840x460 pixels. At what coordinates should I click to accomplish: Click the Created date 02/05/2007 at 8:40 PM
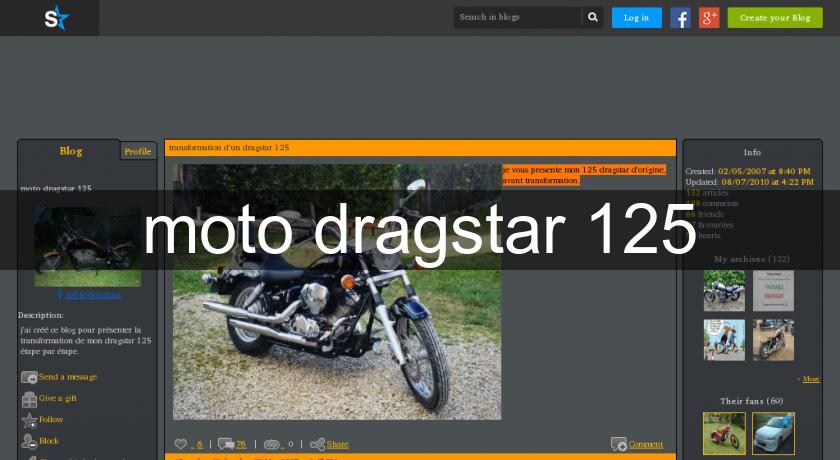coord(764,171)
